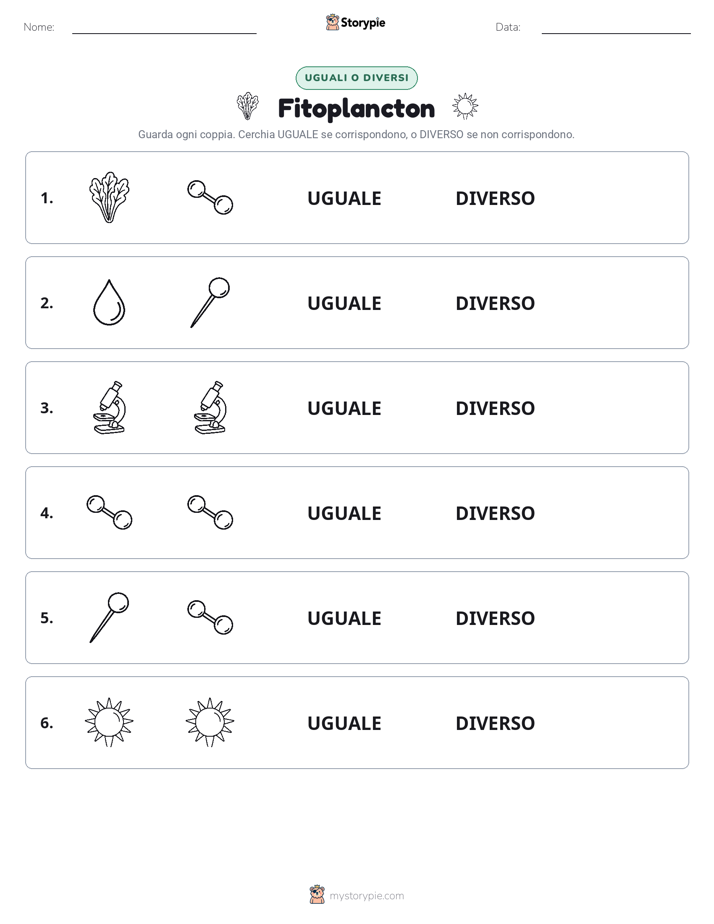Viewport: 714px width, 924px height.
Task: Click the dumbbell molecule icon in row 1
Action: 210,197
